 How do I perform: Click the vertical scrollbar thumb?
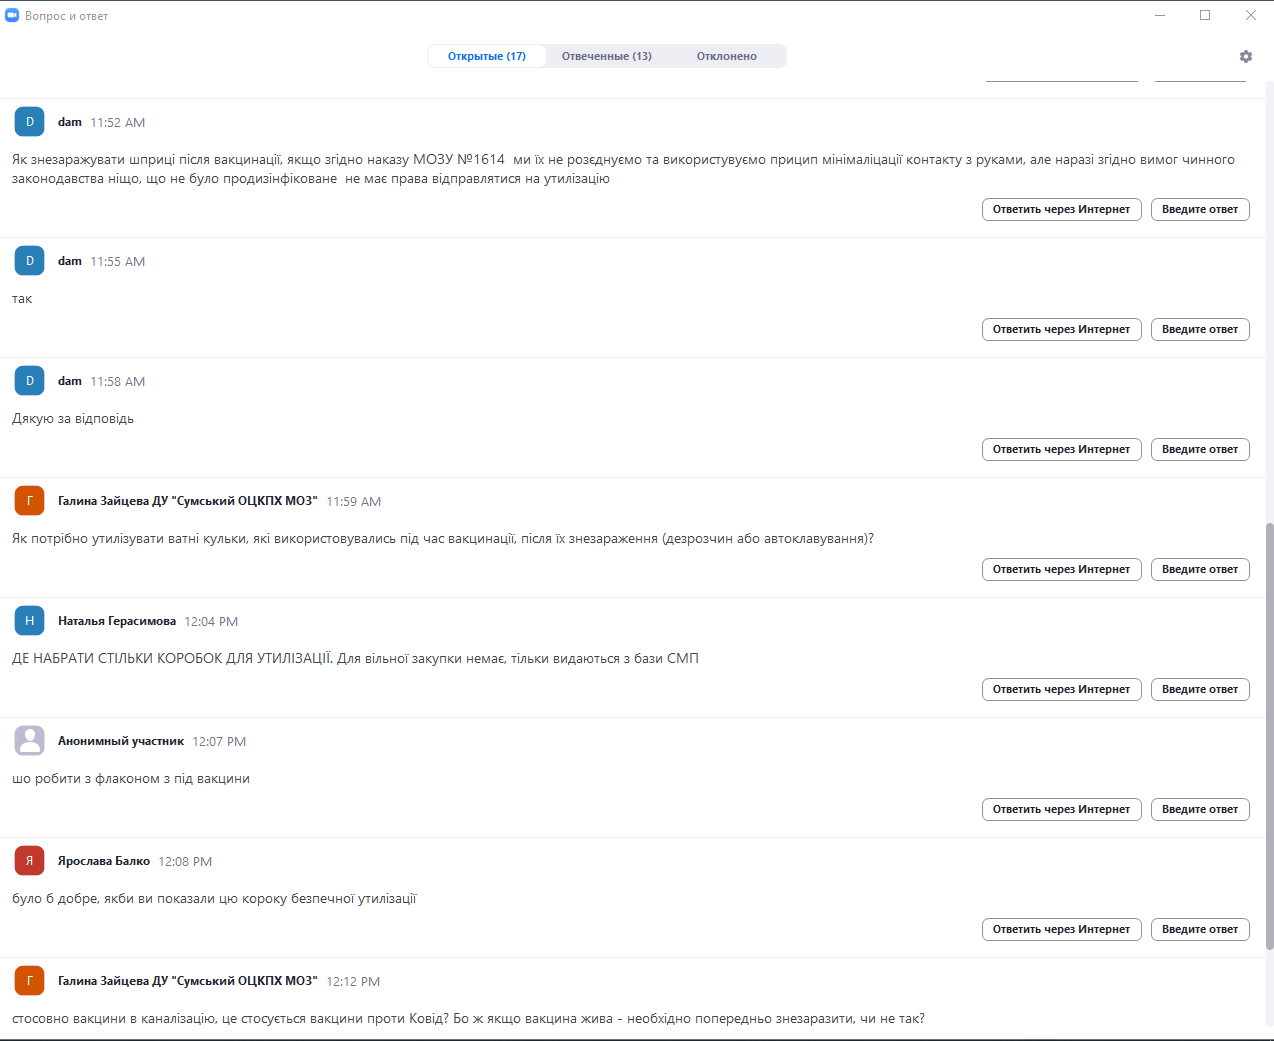tap(1269, 735)
